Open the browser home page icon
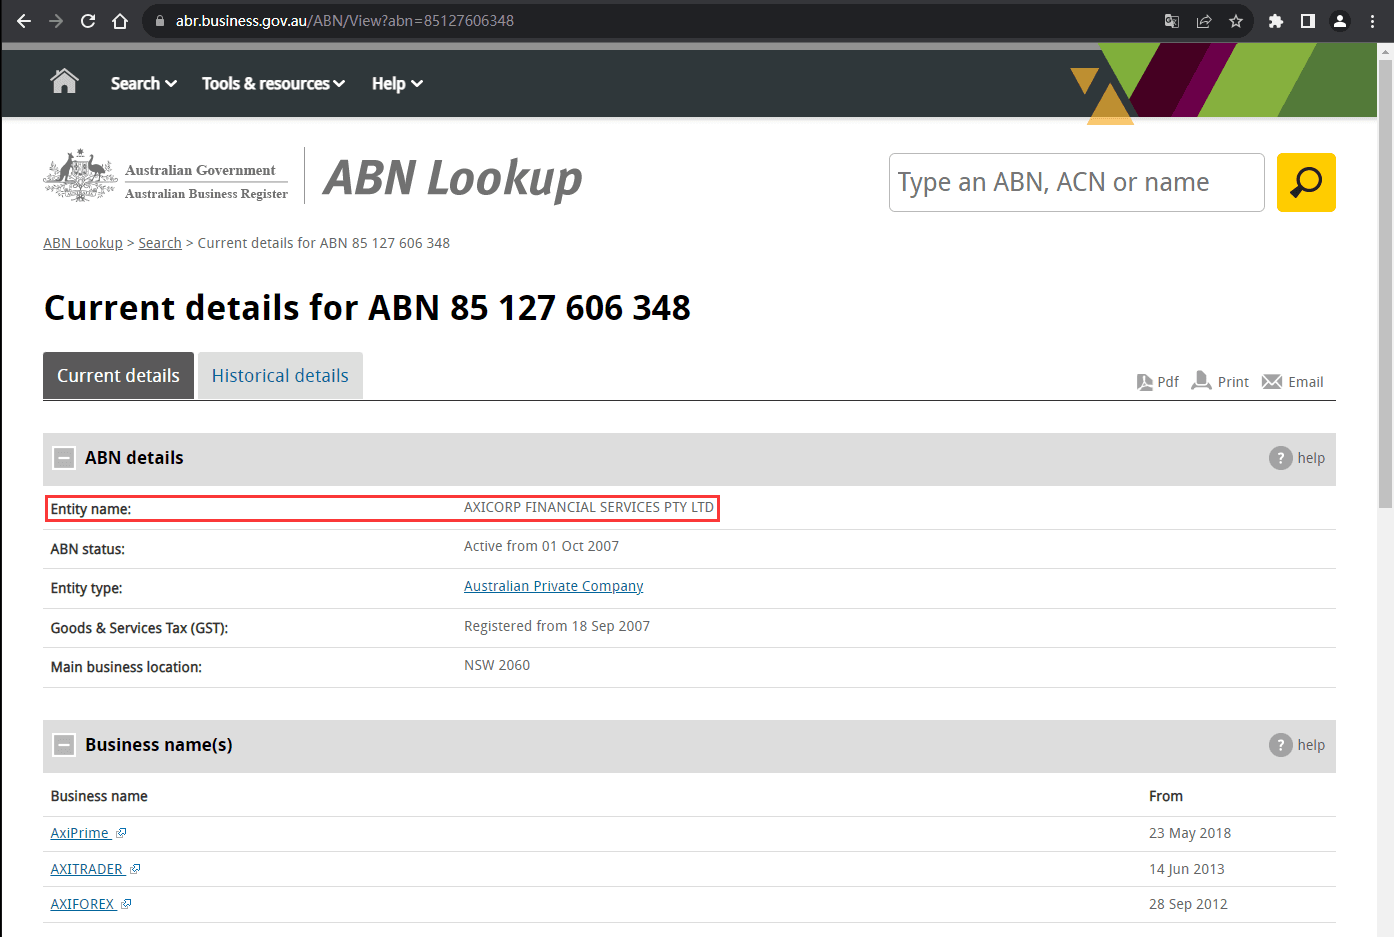 pyautogui.click(x=120, y=21)
